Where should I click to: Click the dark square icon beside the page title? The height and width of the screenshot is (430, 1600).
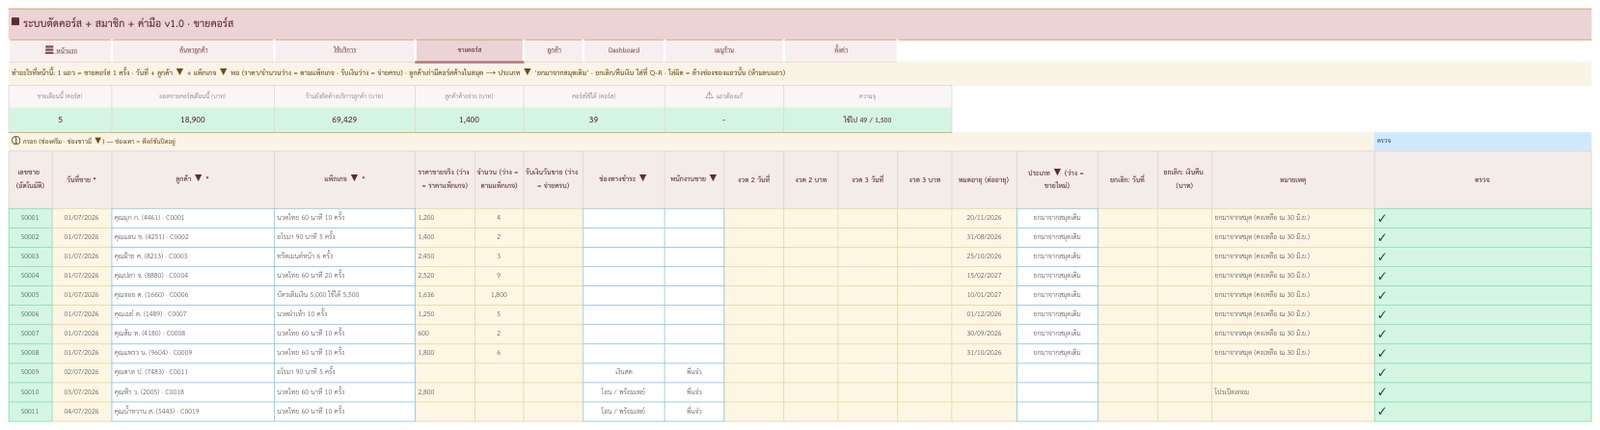(x=15, y=22)
